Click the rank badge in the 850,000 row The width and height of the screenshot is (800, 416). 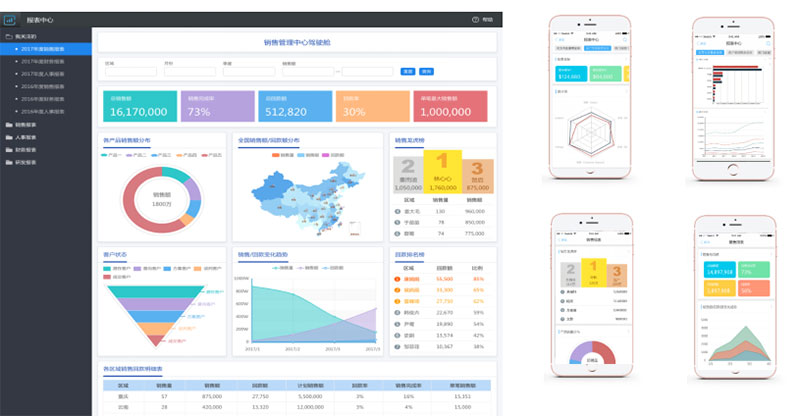pyautogui.click(x=397, y=223)
